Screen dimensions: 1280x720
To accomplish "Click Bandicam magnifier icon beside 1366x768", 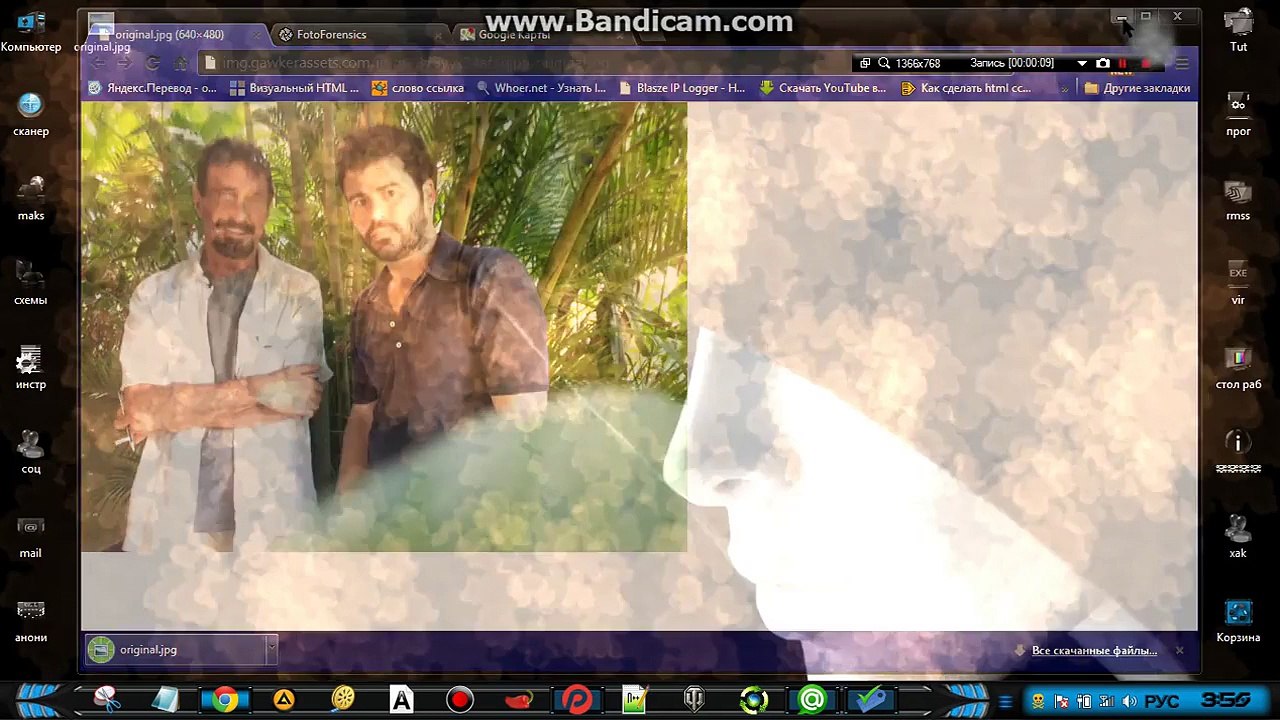I will point(884,63).
